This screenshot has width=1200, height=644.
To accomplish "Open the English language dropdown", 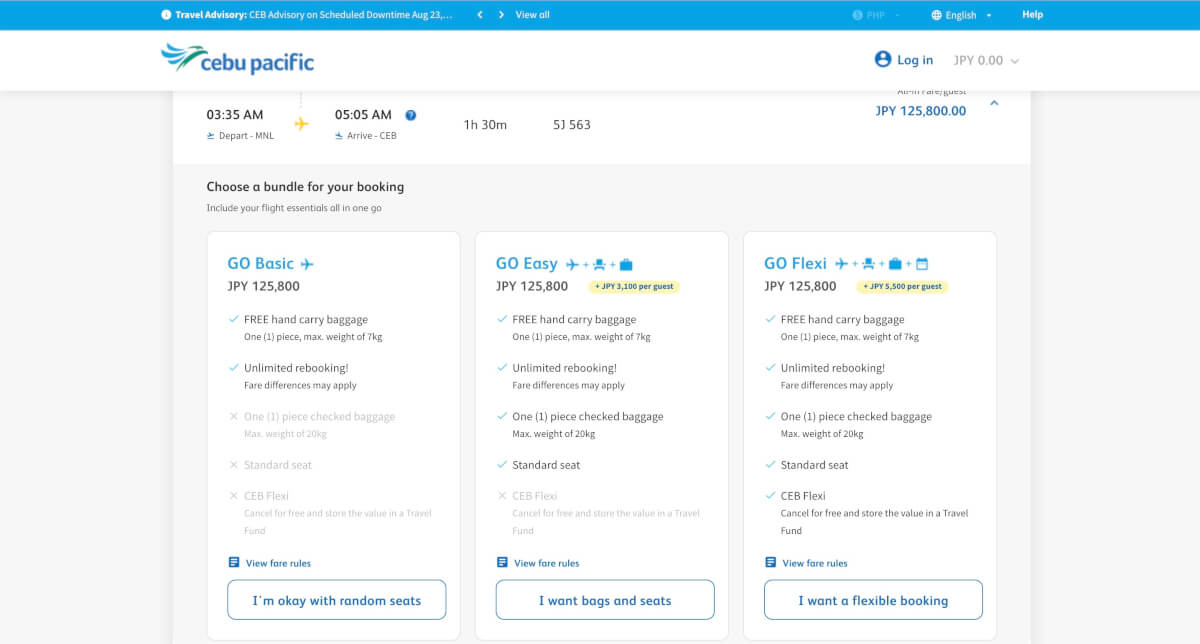I will [x=962, y=15].
